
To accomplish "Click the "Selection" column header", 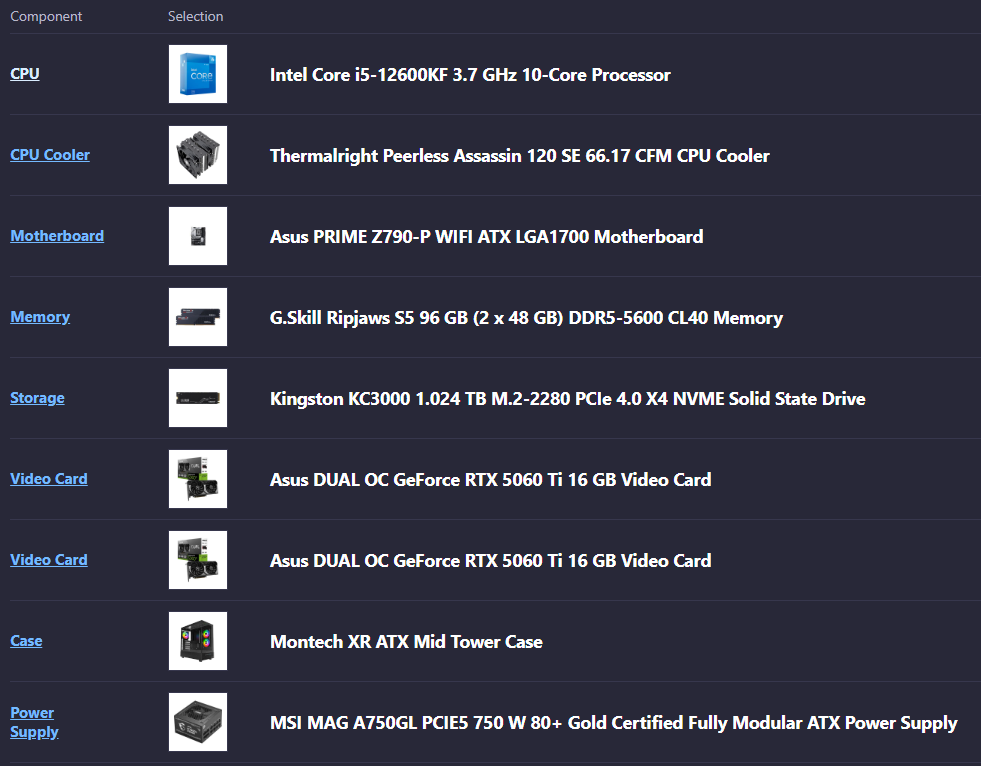I will [x=195, y=16].
